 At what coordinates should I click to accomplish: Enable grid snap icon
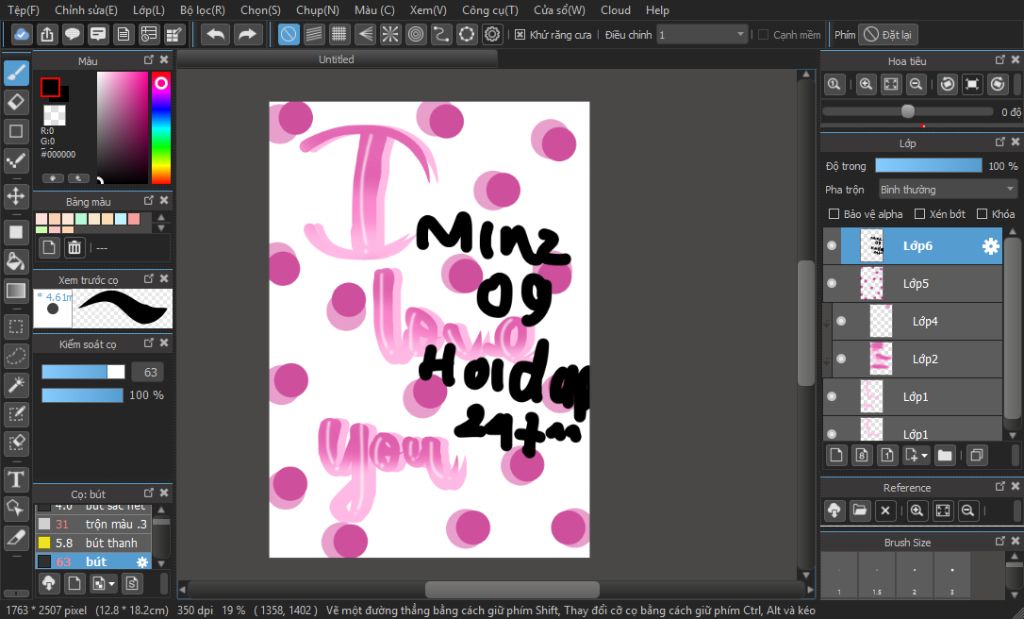pyautogui.click(x=339, y=35)
